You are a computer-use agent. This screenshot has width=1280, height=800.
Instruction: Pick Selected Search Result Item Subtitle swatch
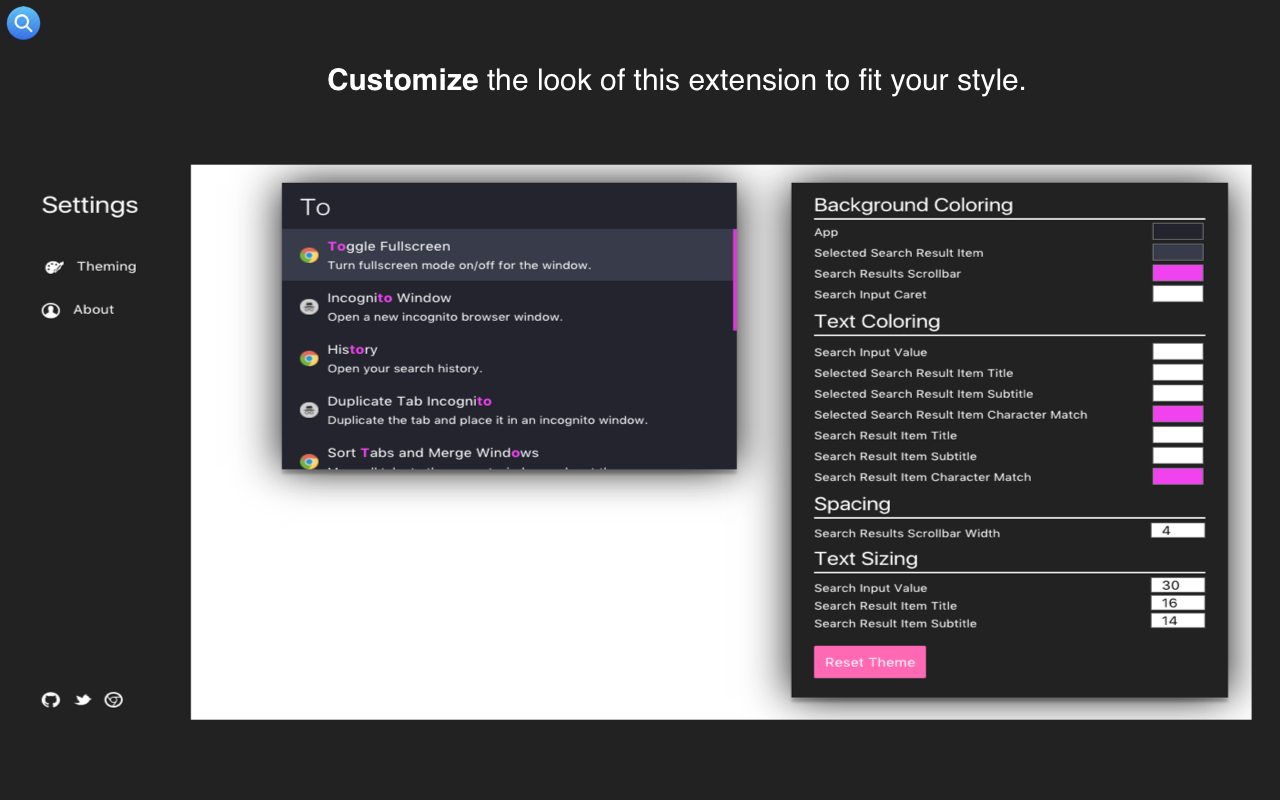point(1178,394)
